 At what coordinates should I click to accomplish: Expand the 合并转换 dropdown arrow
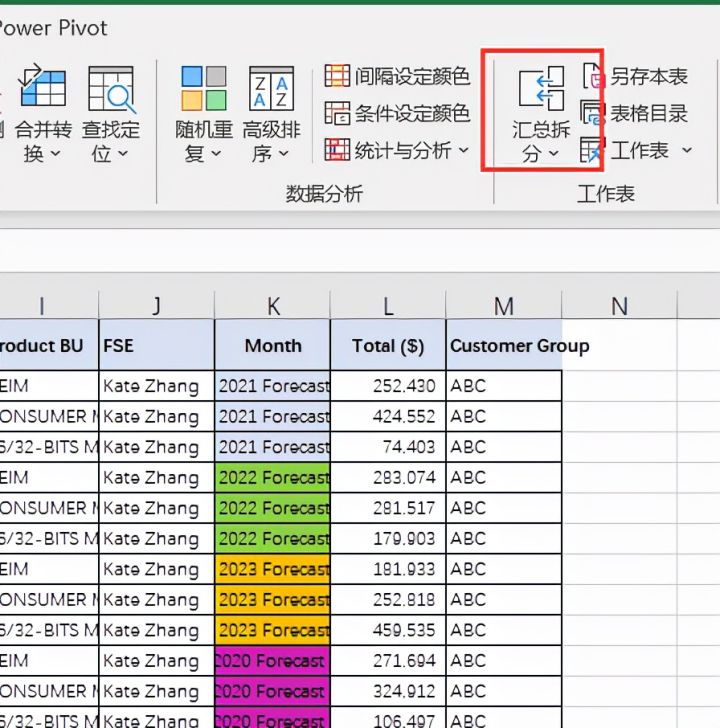click(55, 153)
